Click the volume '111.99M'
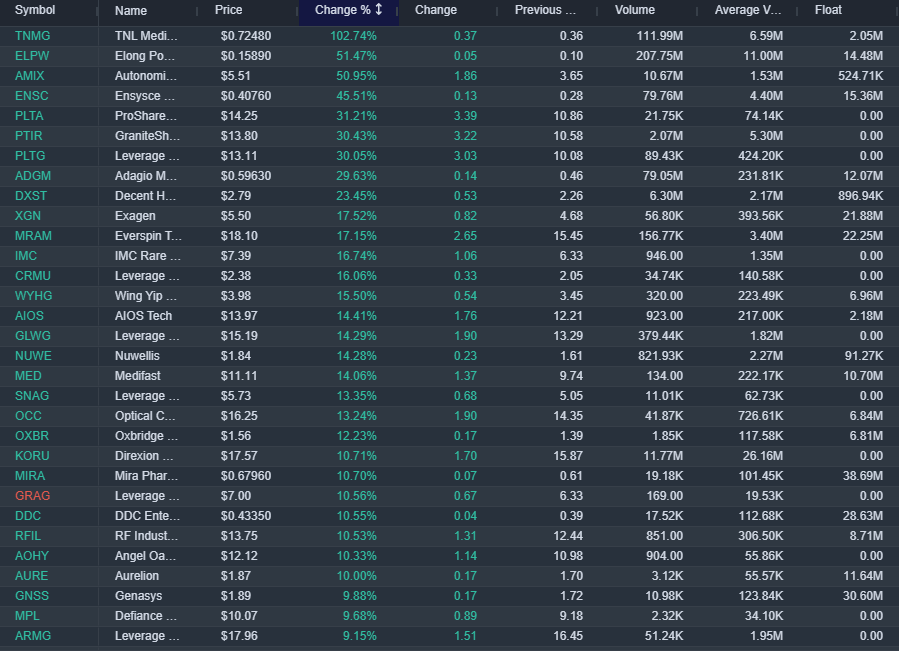Image resolution: width=899 pixels, height=651 pixels. (659, 36)
